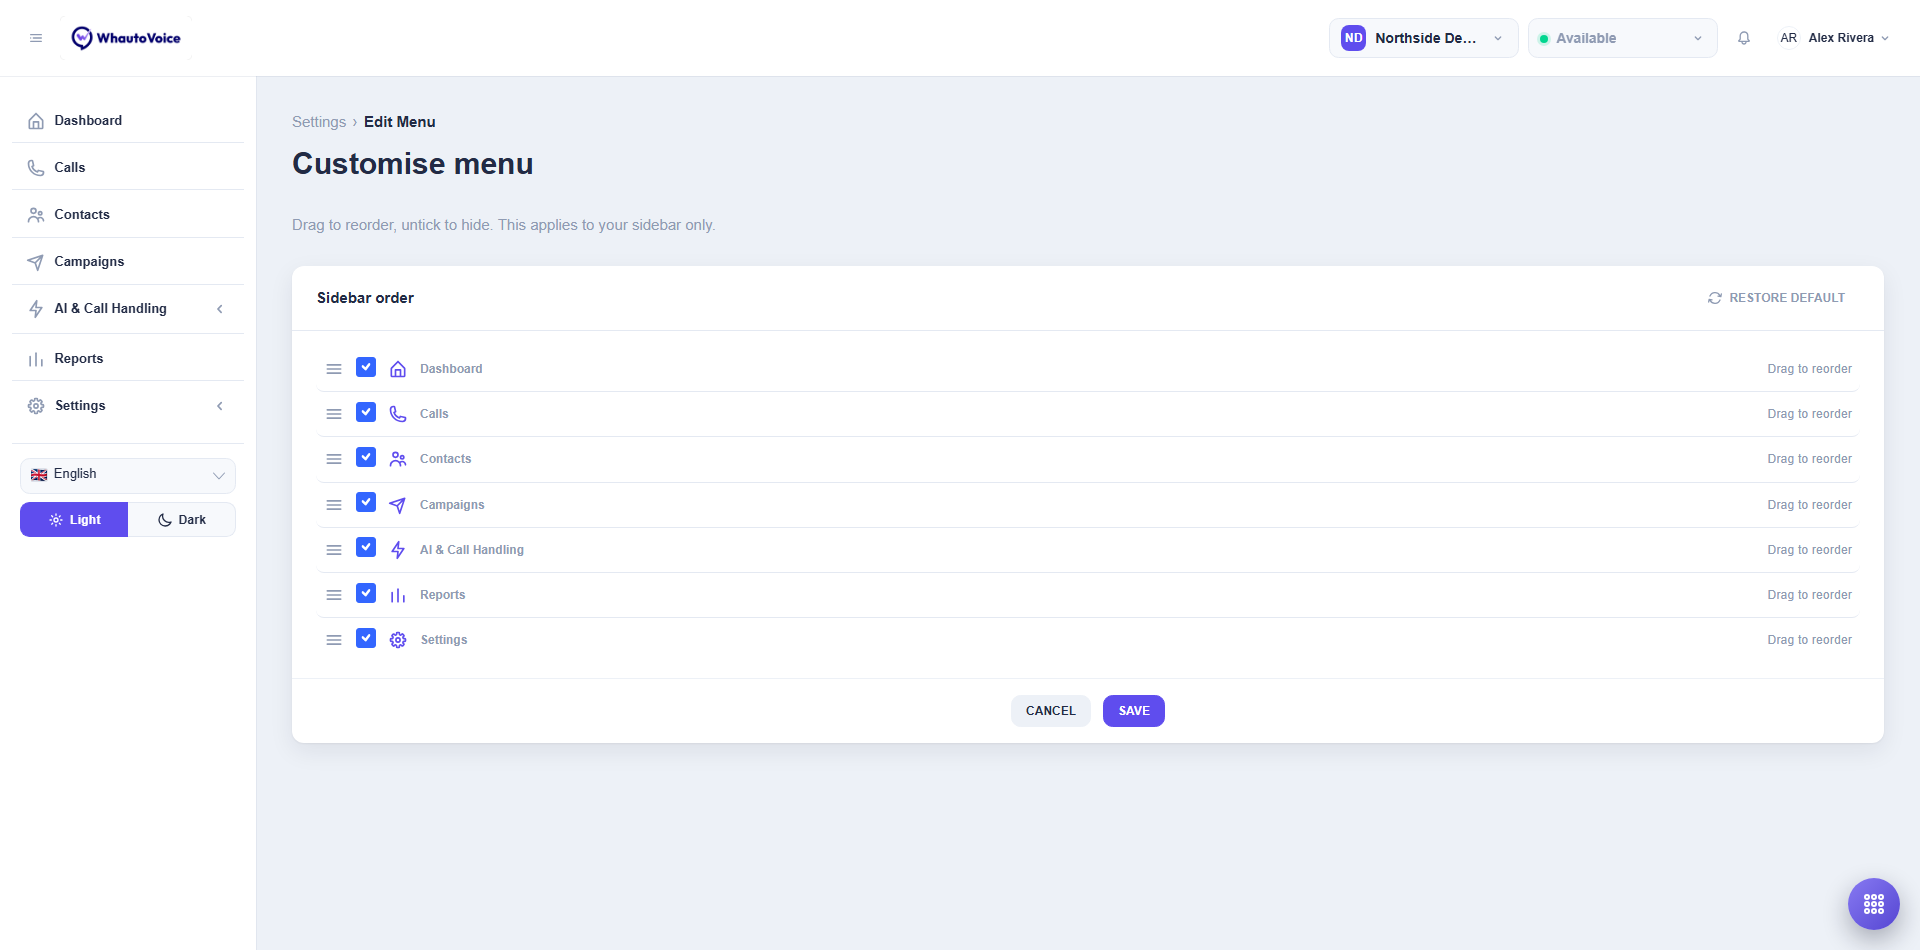Open Reports in the sidebar

pyautogui.click(x=128, y=358)
